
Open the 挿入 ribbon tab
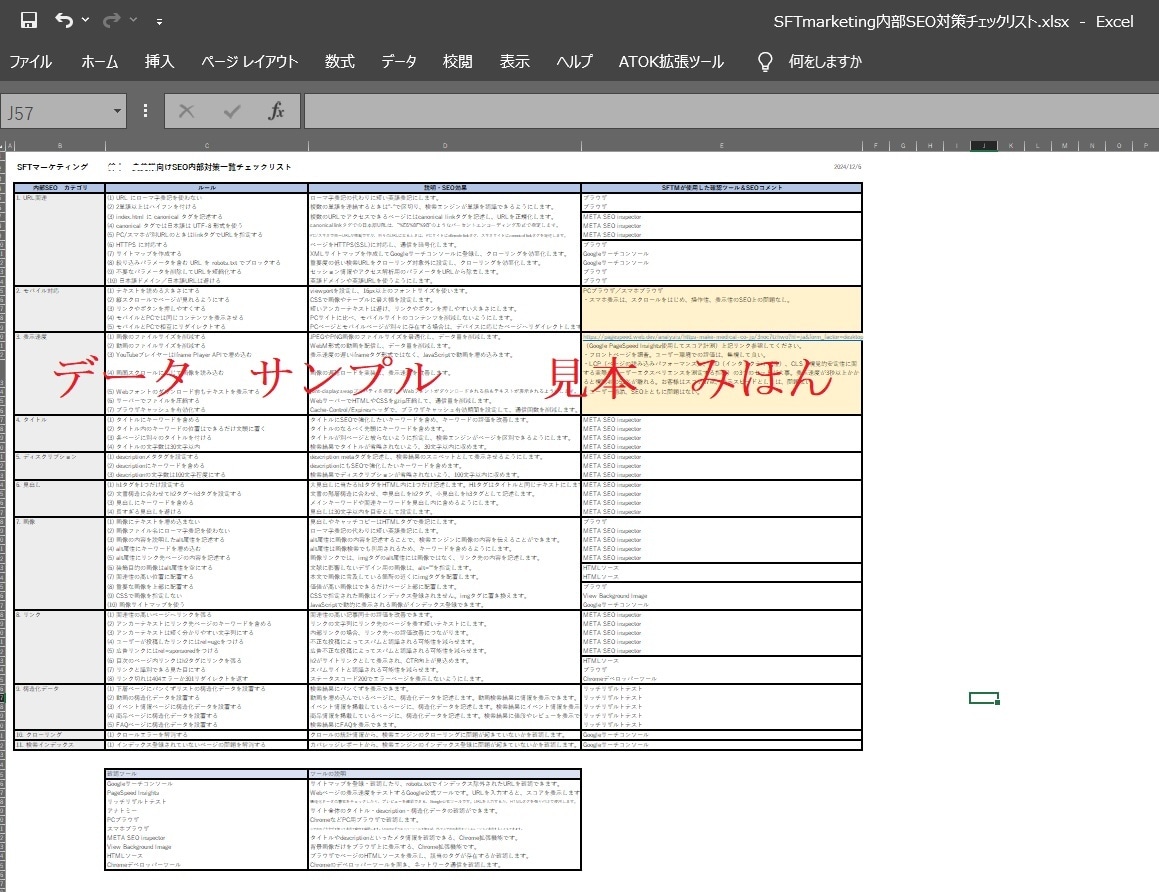(x=160, y=61)
